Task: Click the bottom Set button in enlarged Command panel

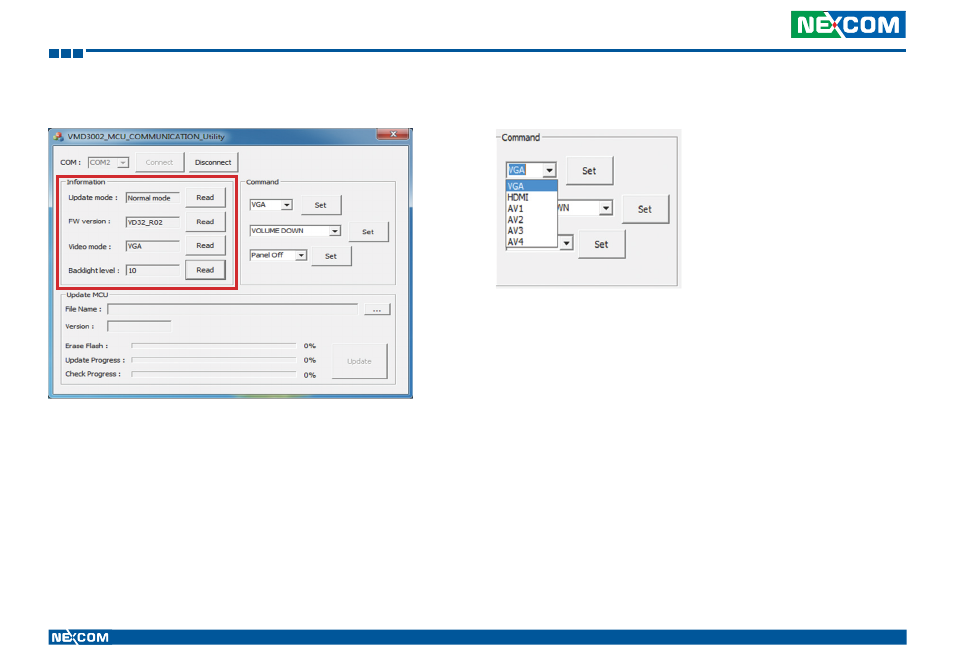Action: click(x=601, y=245)
